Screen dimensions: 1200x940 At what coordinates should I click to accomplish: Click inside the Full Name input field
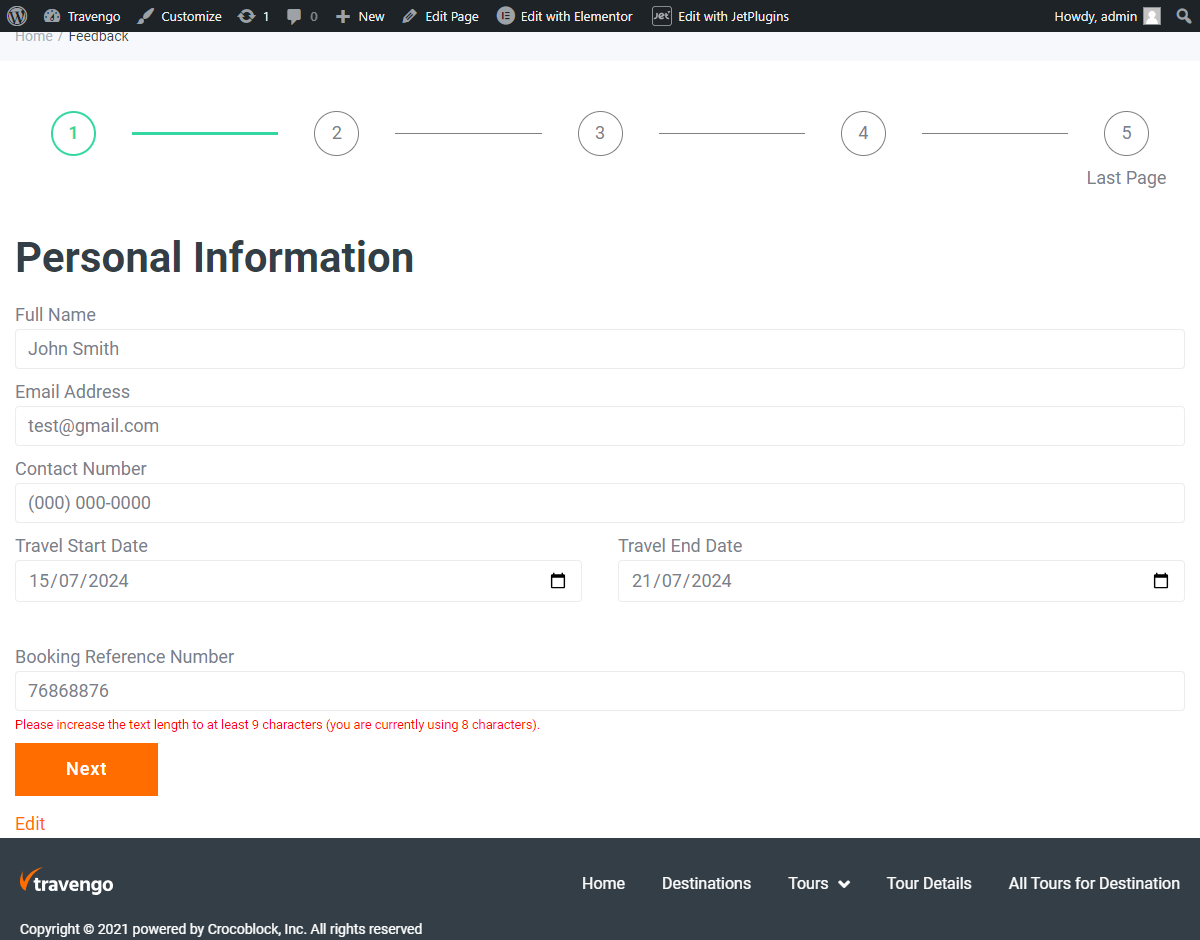pos(600,348)
